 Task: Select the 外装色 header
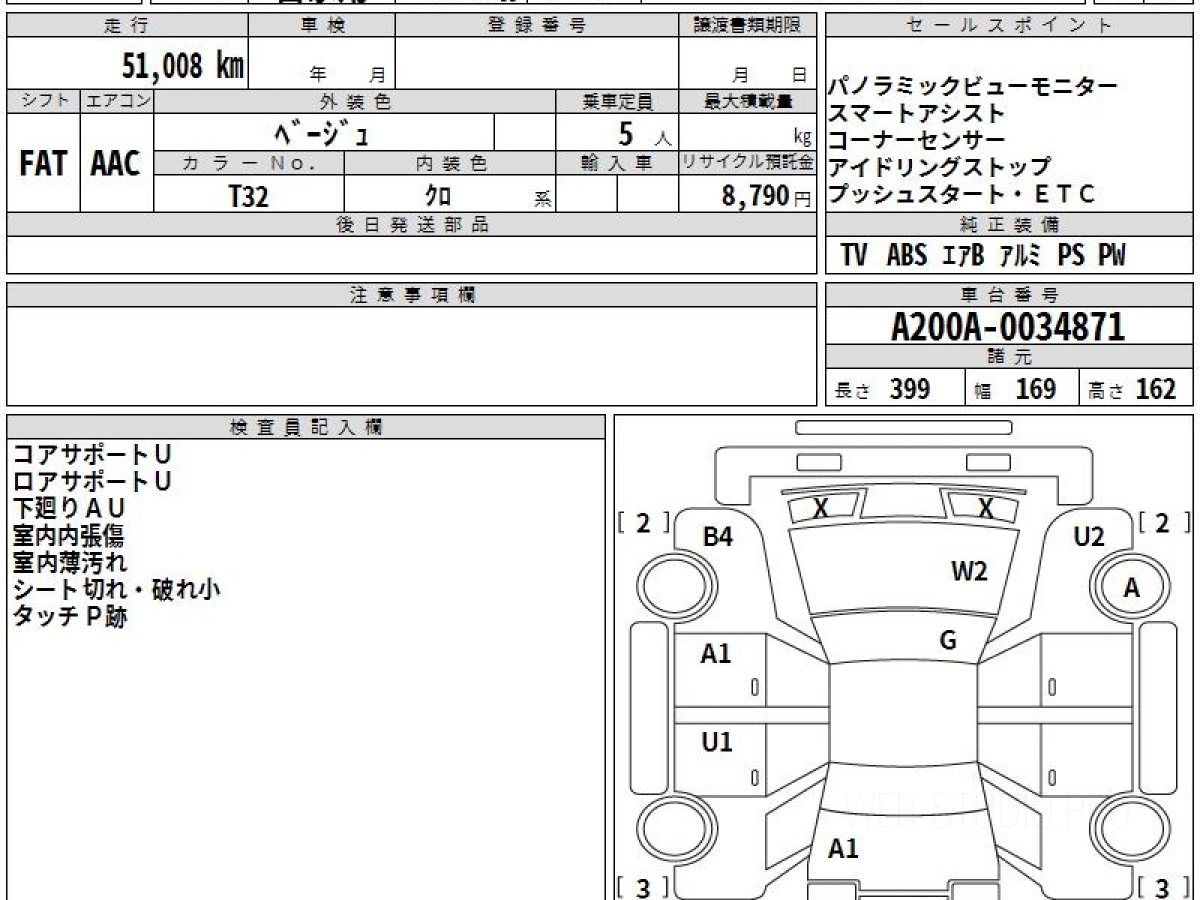(355, 101)
